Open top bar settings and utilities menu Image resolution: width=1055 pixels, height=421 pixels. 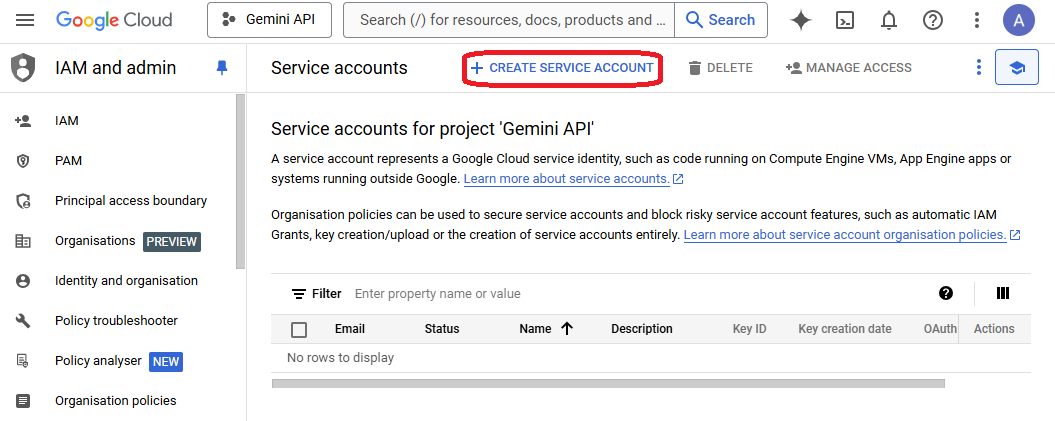click(976, 20)
